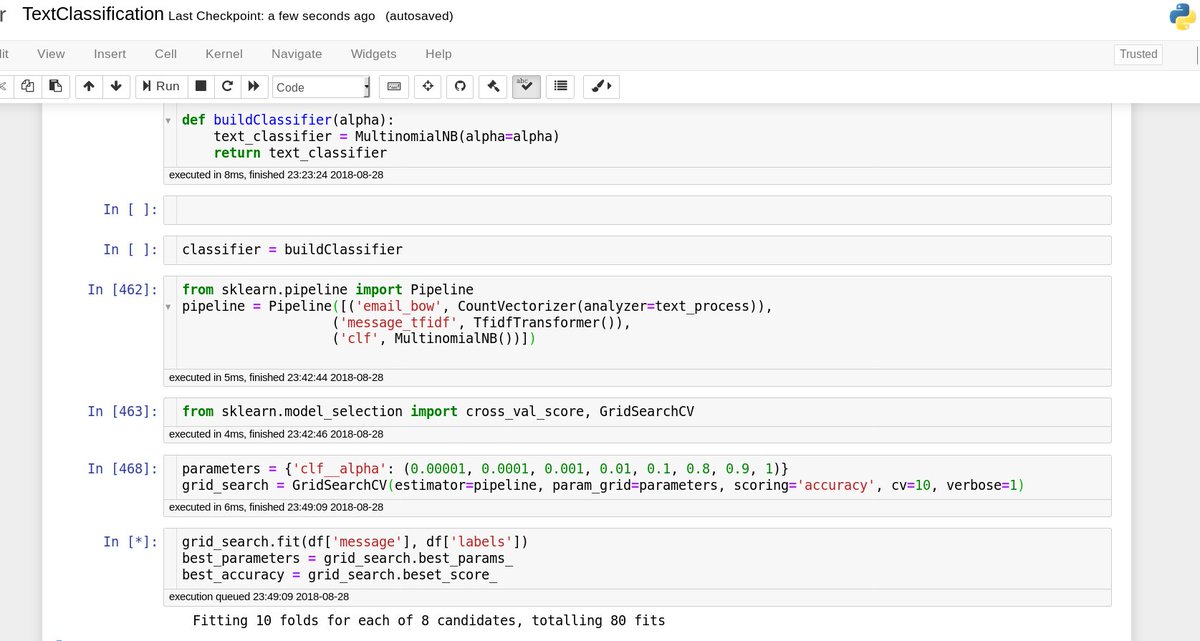Viewport: 1200px width, 641px height.
Task: Click the empty code cell input
Action: [x=644, y=210]
